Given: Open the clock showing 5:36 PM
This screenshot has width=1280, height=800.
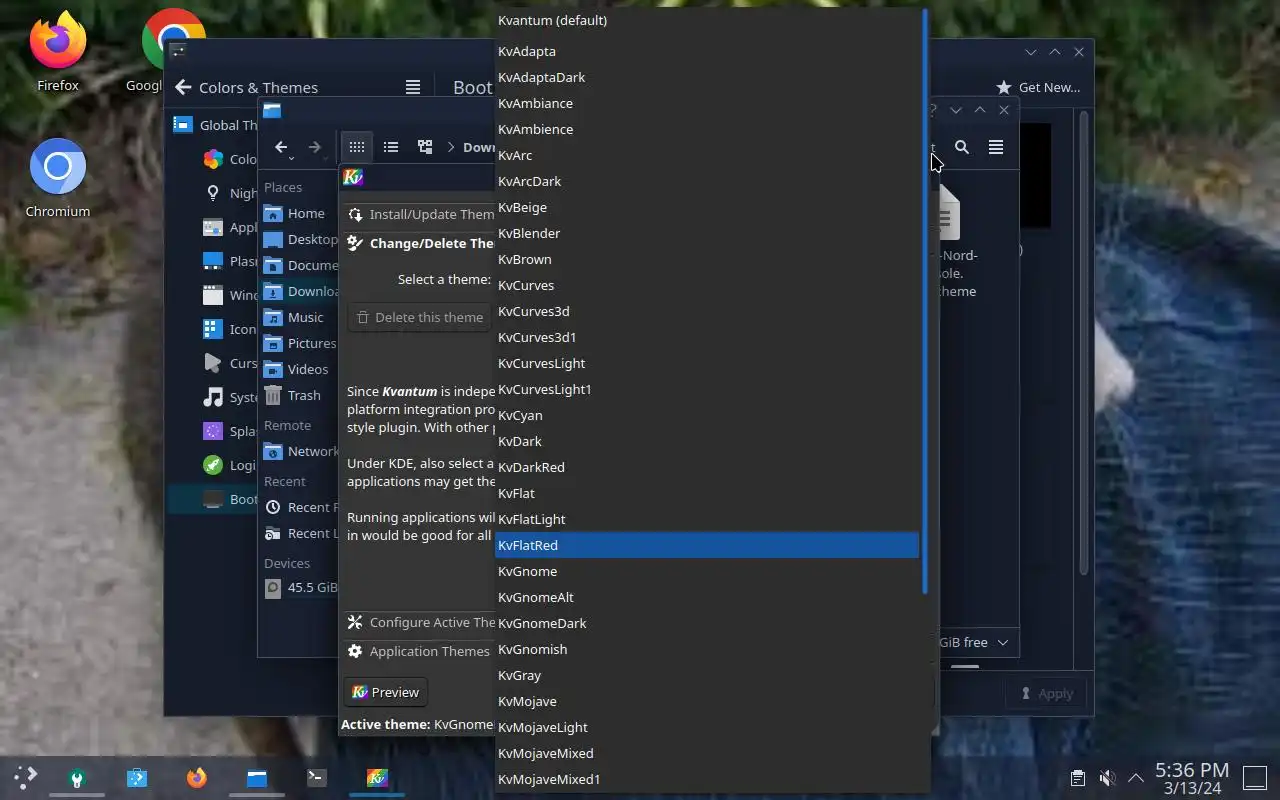Looking at the screenshot, I should (x=1192, y=777).
